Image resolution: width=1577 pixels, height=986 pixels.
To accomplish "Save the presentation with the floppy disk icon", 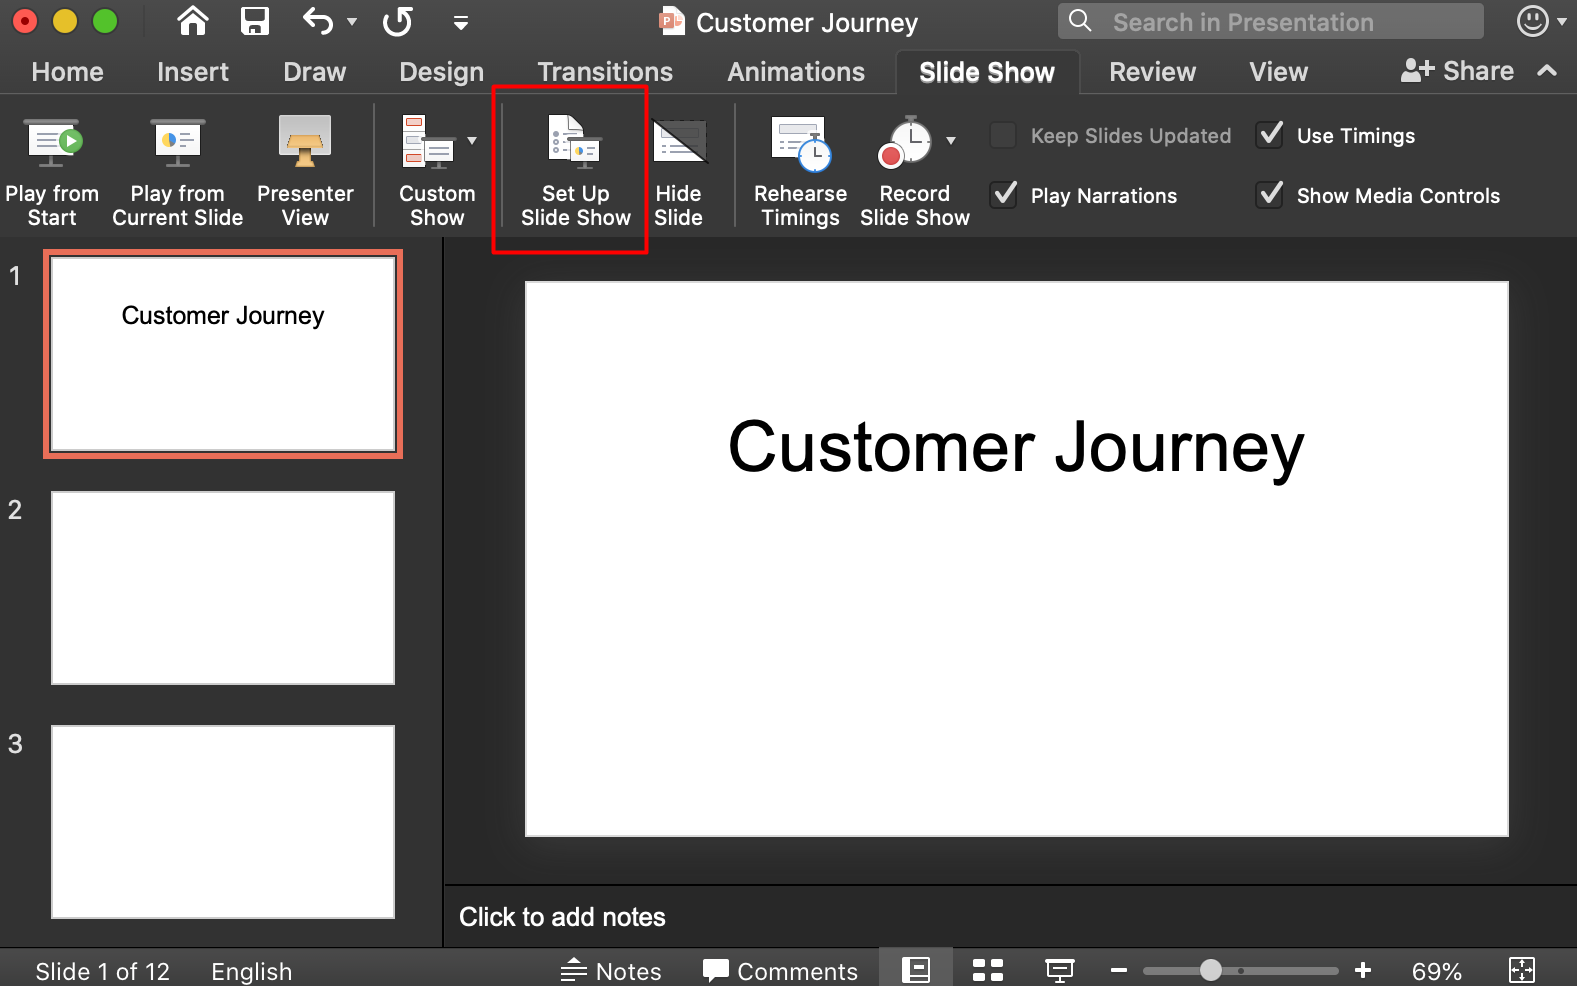I will coord(255,21).
